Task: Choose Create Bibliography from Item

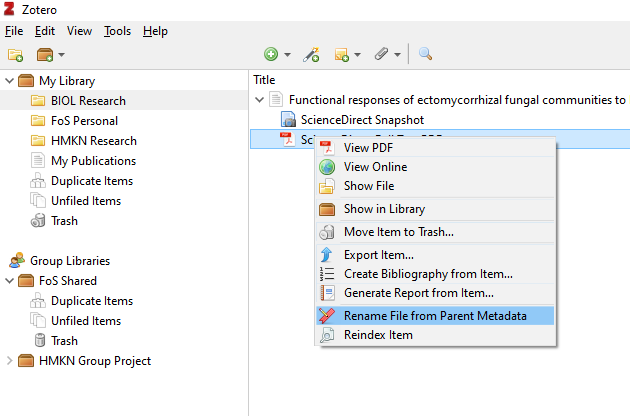Action: click(x=436, y=274)
